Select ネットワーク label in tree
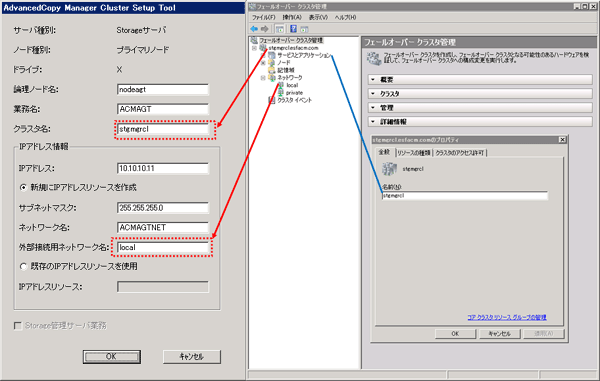Image resolution: width=600 pixels, height=381 pixels. coord(290,78)
